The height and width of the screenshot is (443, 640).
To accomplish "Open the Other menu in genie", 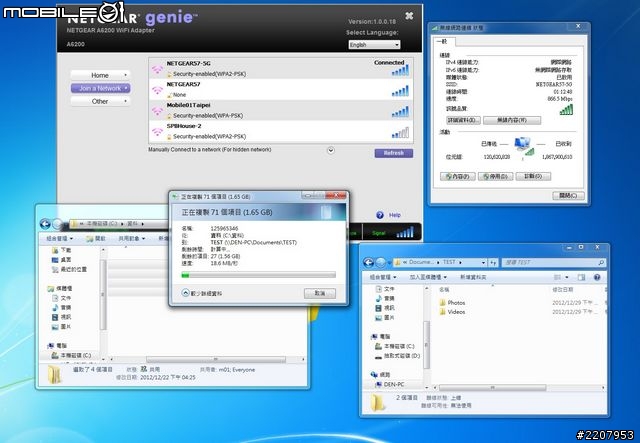I will [100, 101].
